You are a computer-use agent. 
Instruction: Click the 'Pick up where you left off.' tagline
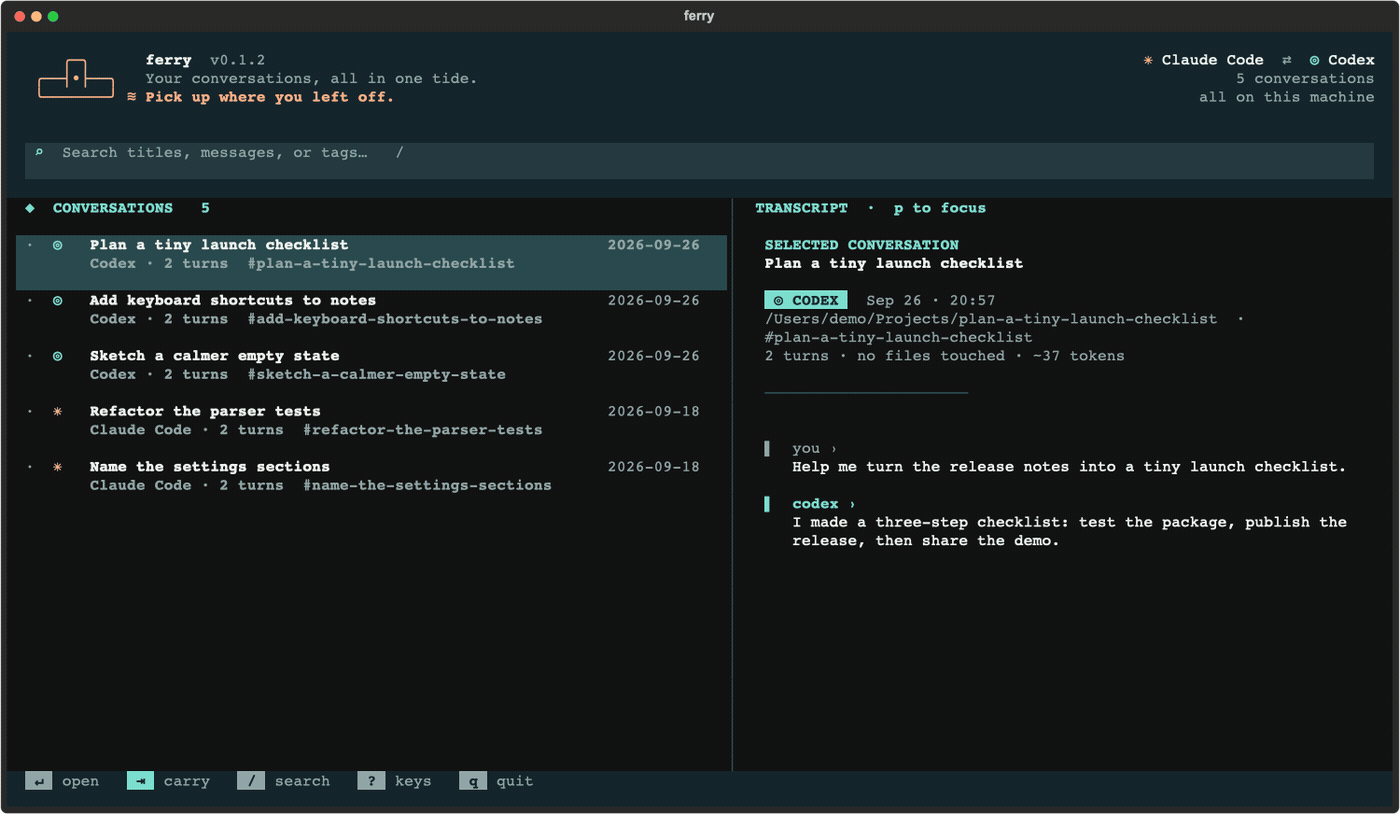click(270, 97)
